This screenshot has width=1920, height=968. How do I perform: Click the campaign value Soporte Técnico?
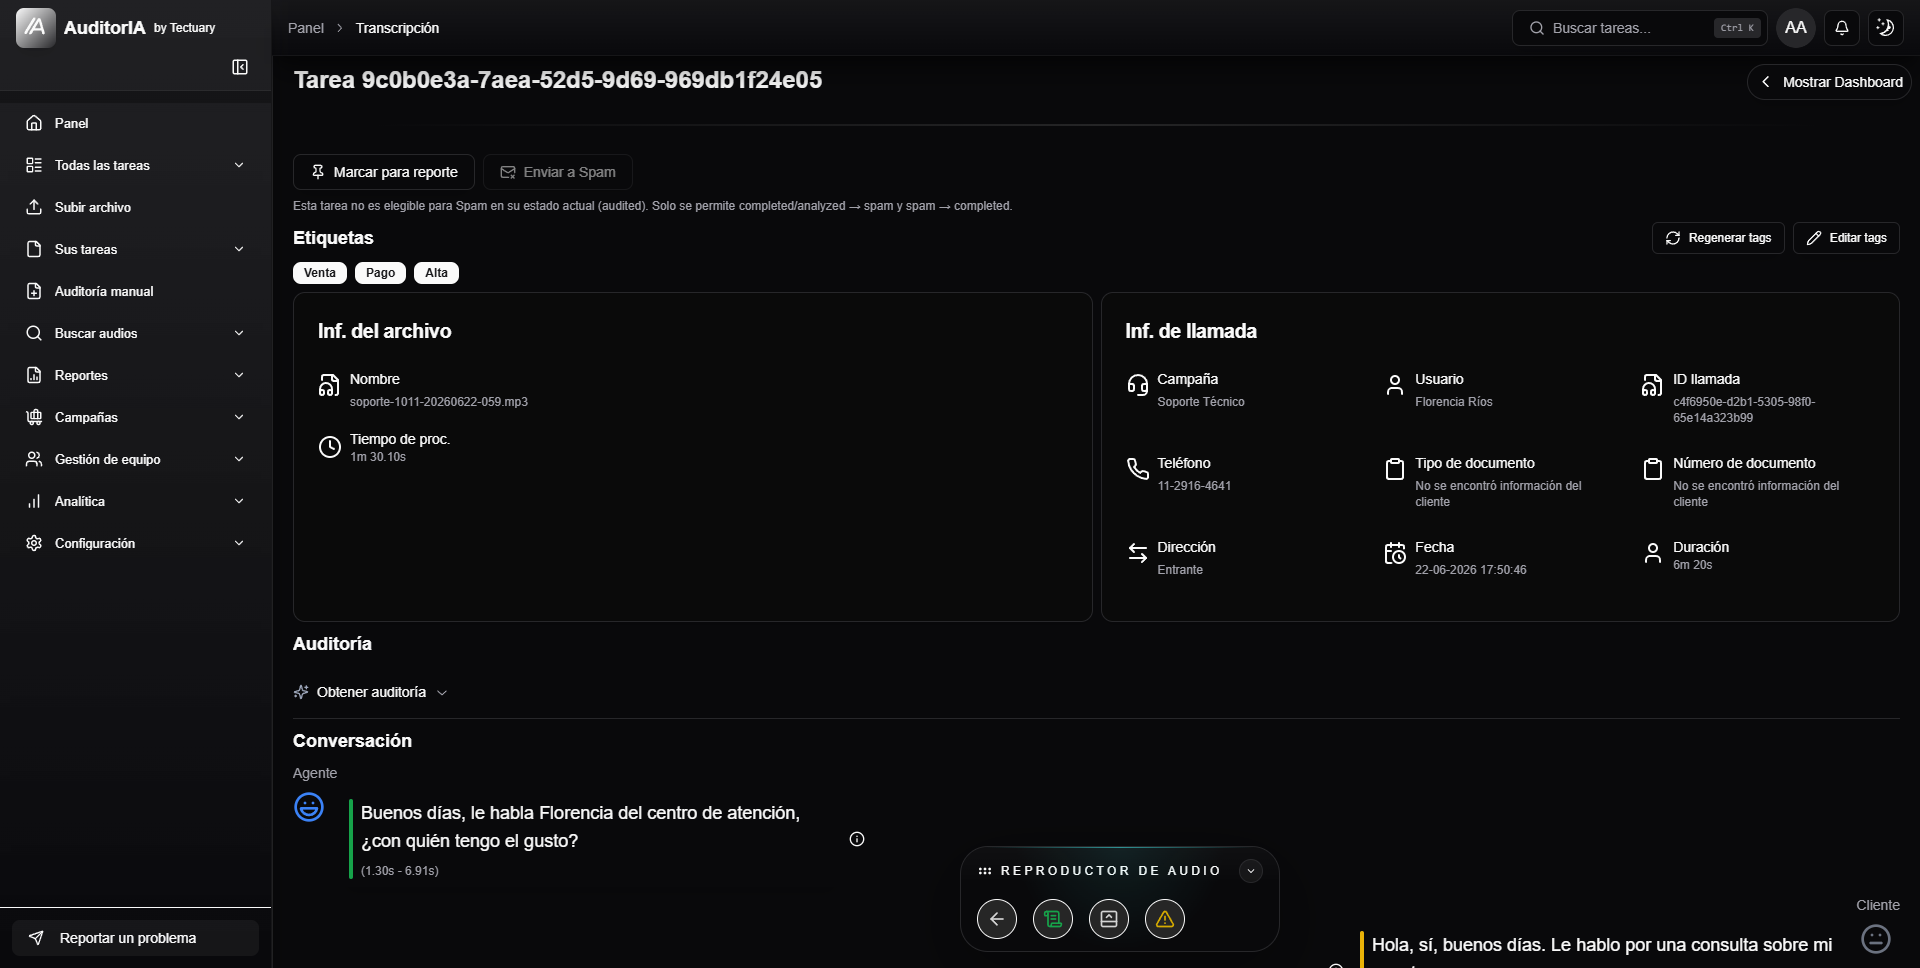(x=1201, y=402)
